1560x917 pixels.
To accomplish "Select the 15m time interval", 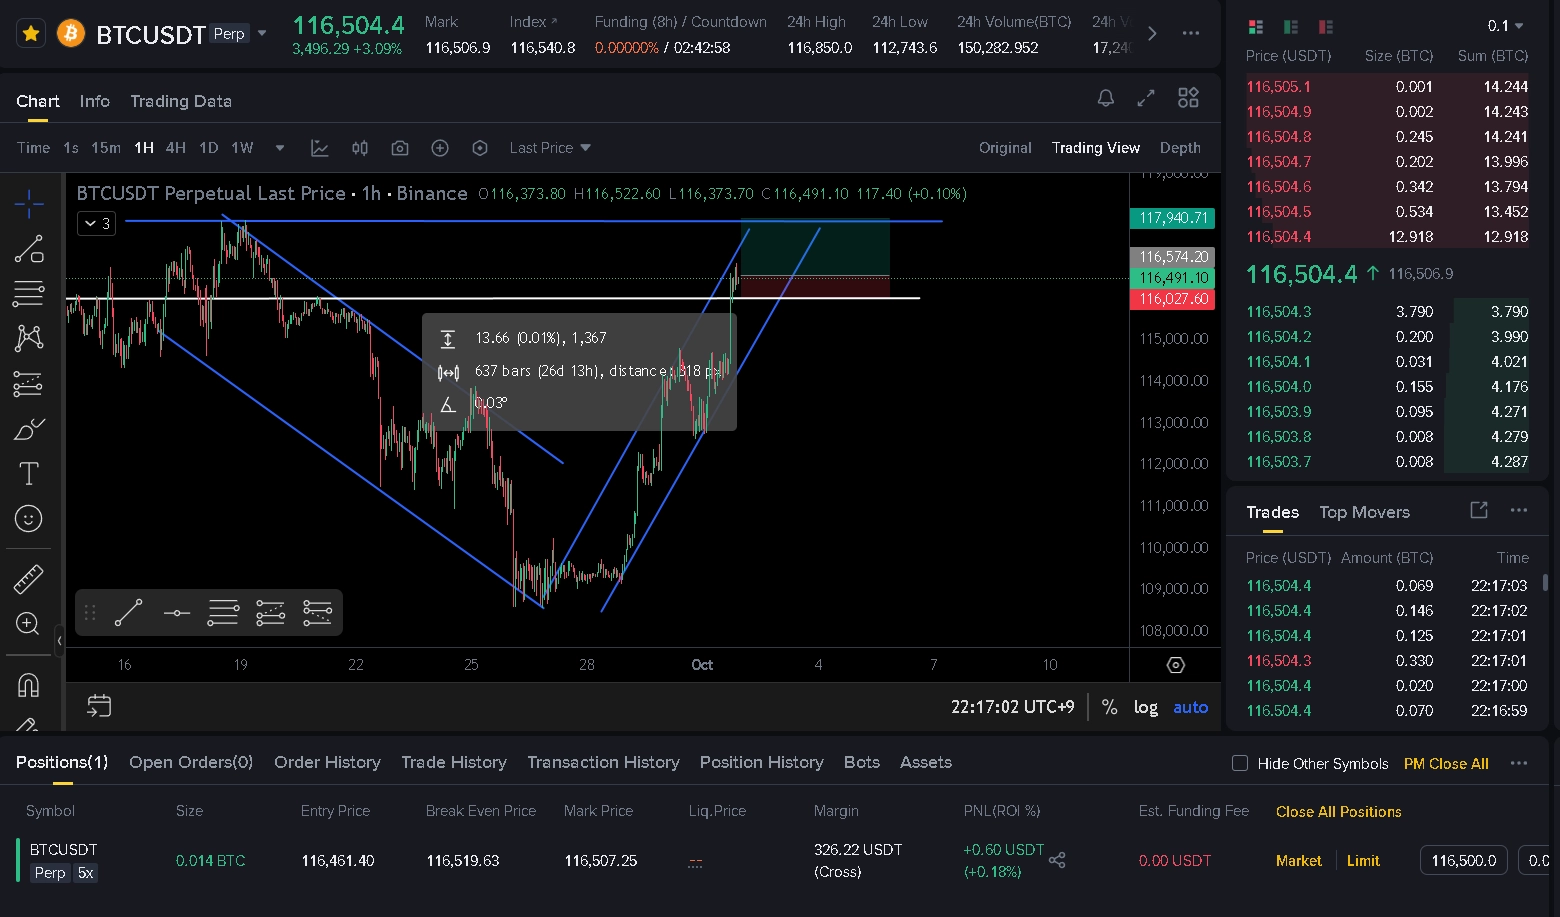I will [x=106, y=148].
